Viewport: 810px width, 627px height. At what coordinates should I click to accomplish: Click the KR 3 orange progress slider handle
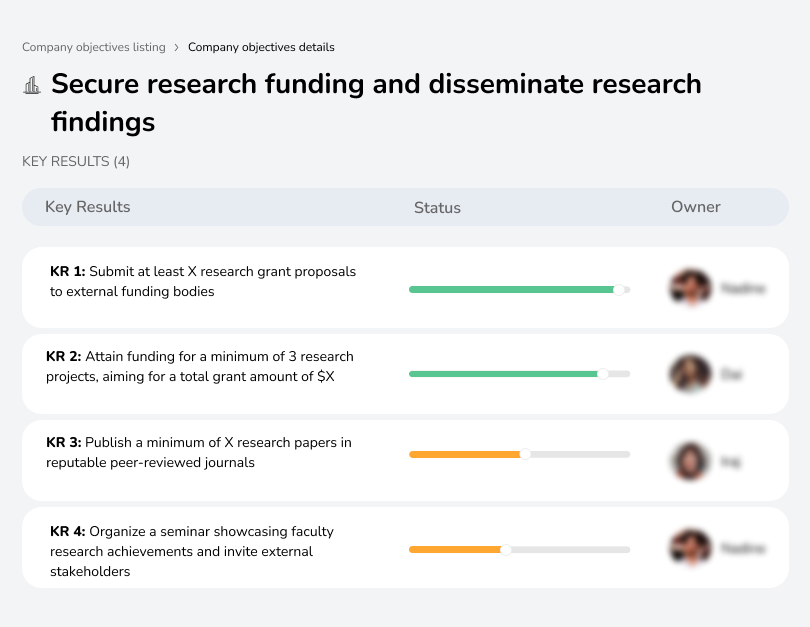(525, 454)
